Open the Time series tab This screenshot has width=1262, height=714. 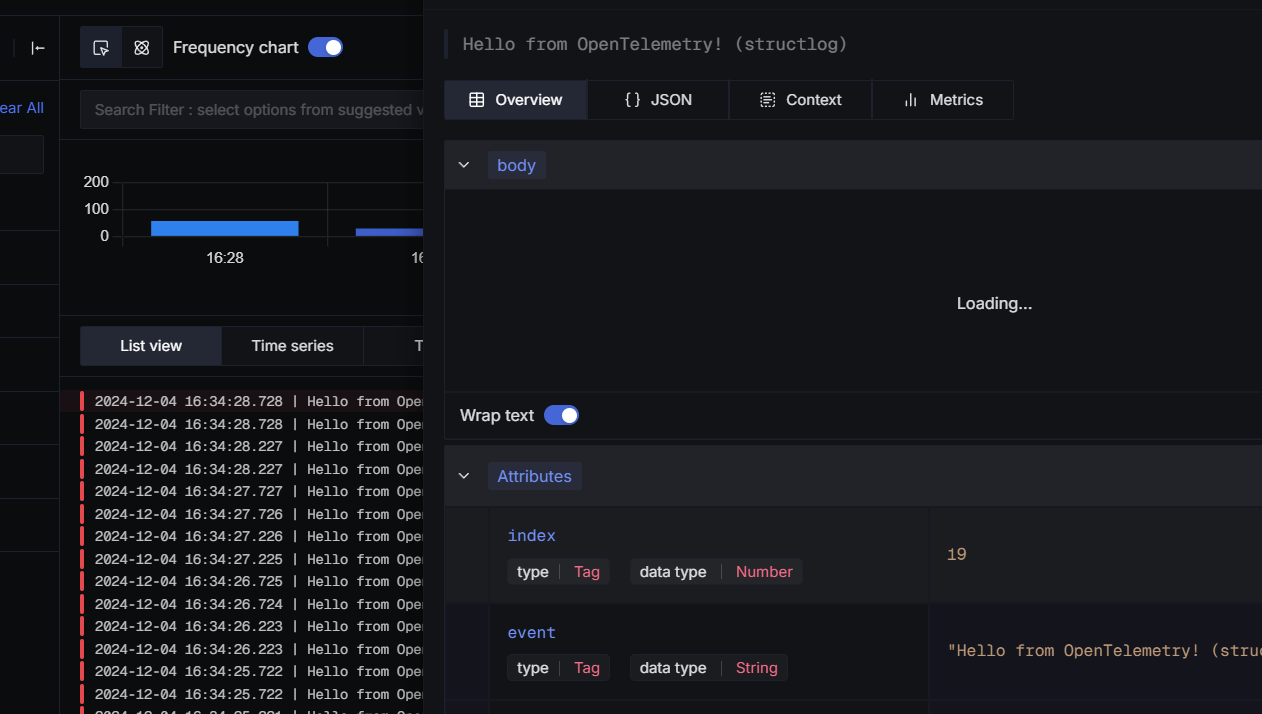click(x=292, y=346)
